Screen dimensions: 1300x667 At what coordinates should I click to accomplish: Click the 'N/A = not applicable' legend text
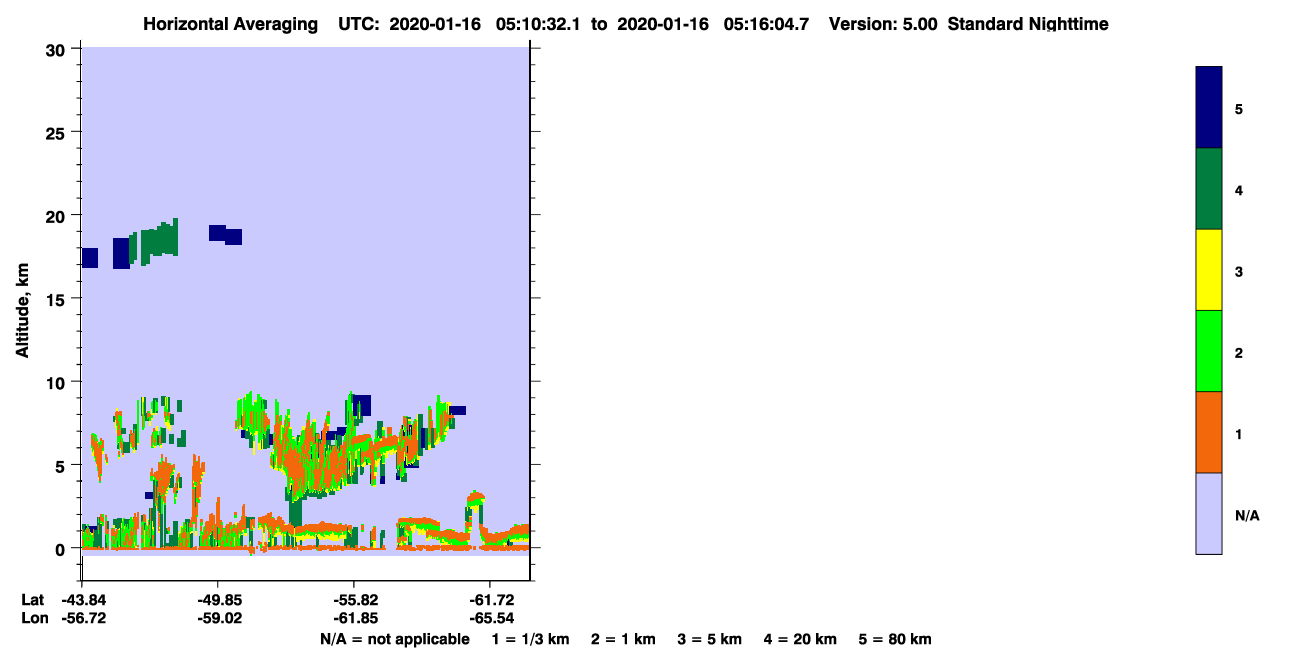coord(394,639)
